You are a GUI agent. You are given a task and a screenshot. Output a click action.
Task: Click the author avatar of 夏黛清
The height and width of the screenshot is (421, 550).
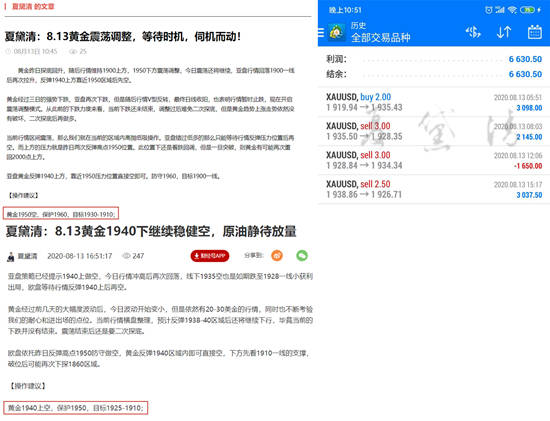click(11, 256)
